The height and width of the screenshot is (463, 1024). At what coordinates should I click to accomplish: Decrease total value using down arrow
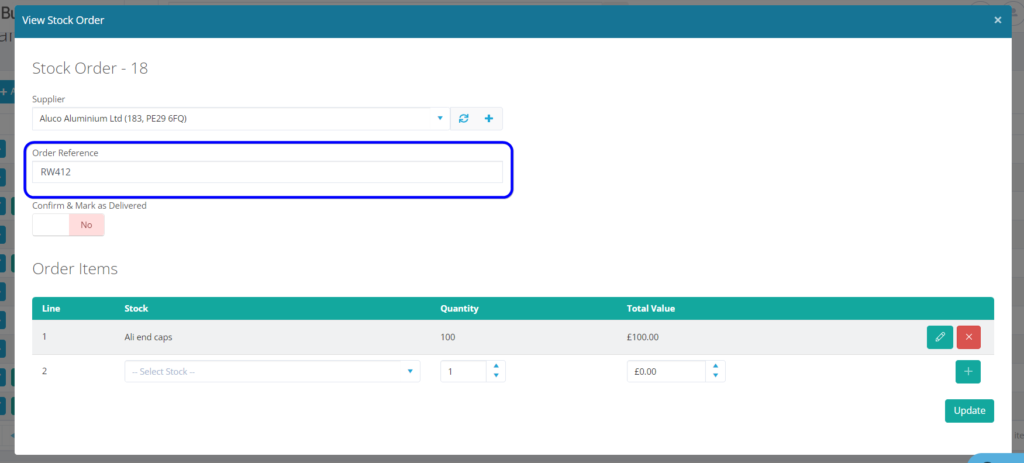pyautogui.click(x=714, y=377)
